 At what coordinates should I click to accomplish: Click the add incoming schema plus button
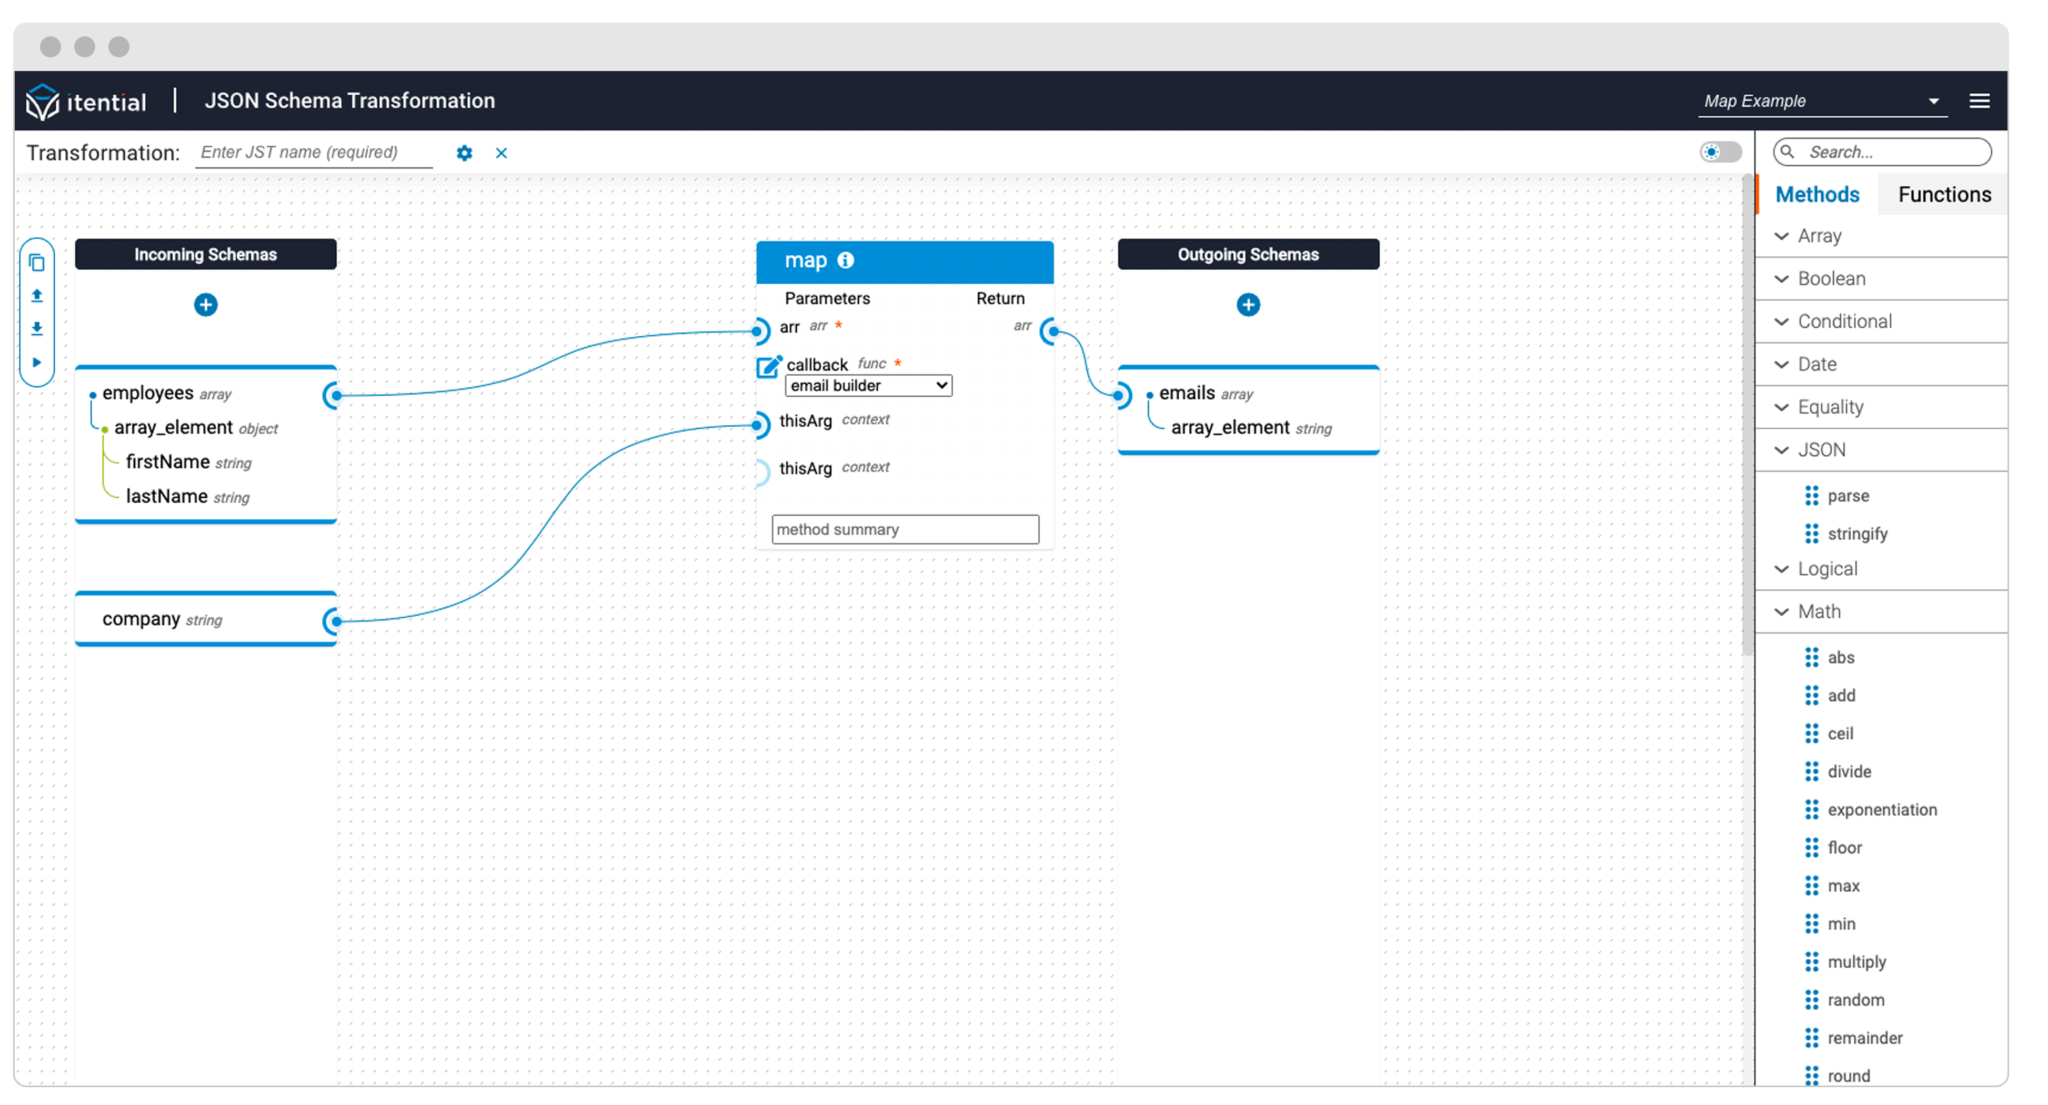tap(205, 305)
